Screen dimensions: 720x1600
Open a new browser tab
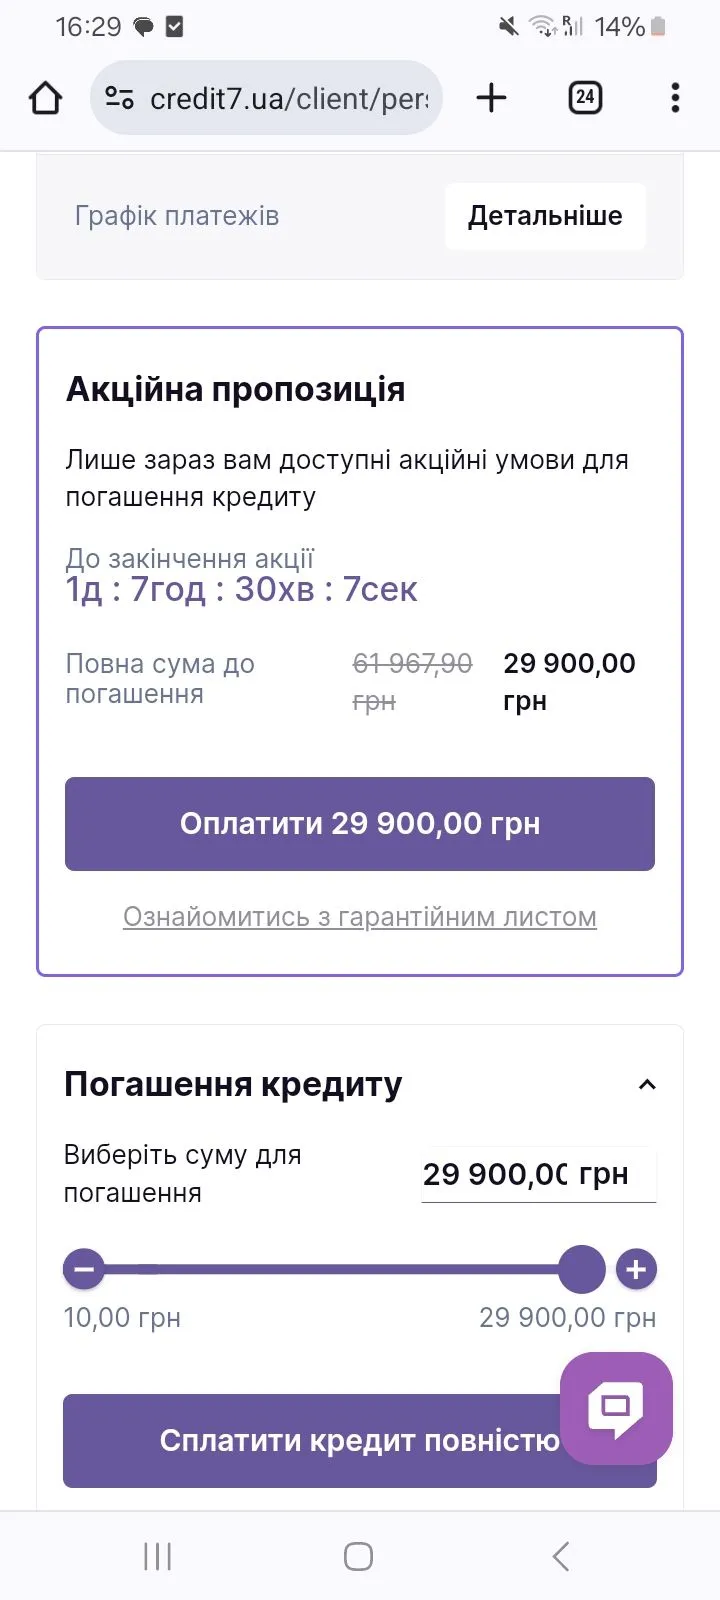click(491, 98)
